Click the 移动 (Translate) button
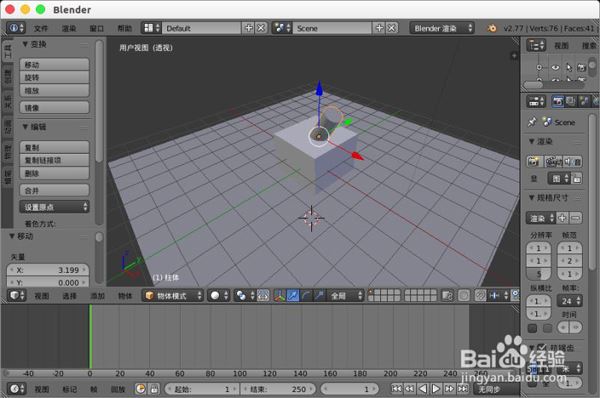The width and height of the screenshot is (600, 398). (x=54, y=65)
